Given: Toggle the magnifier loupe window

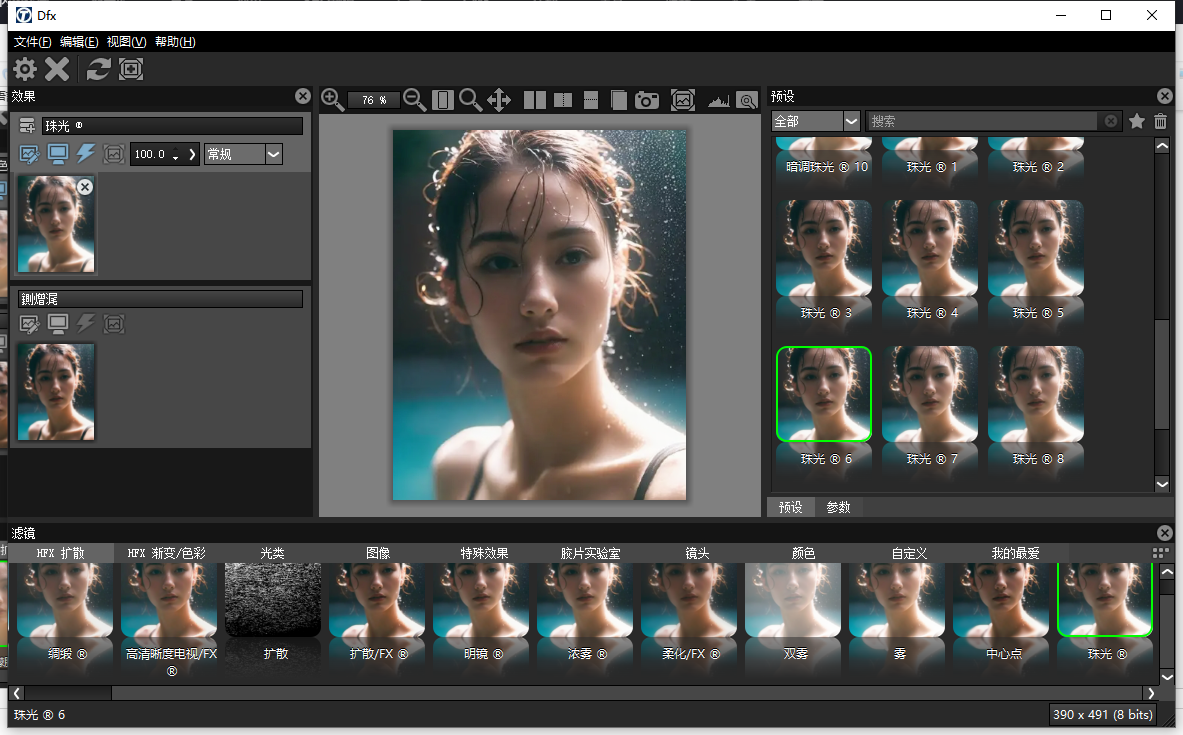Looking at the screenshot, I should coord(747,100).
